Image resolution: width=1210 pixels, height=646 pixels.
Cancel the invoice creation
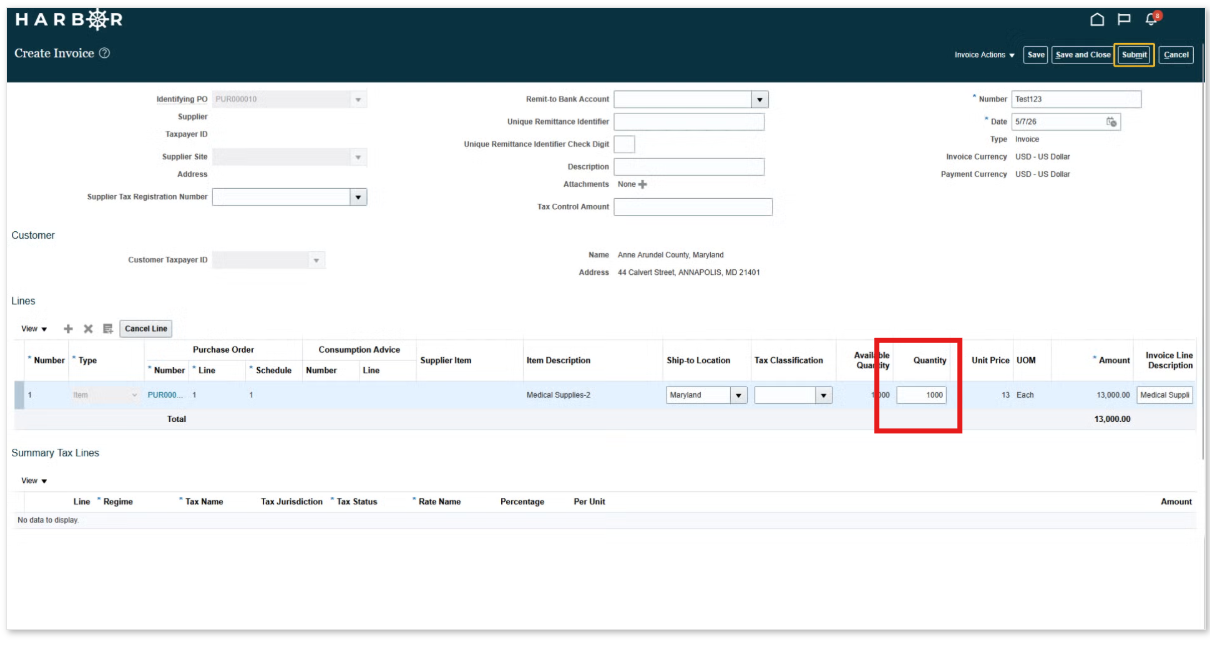[1176, 55]
